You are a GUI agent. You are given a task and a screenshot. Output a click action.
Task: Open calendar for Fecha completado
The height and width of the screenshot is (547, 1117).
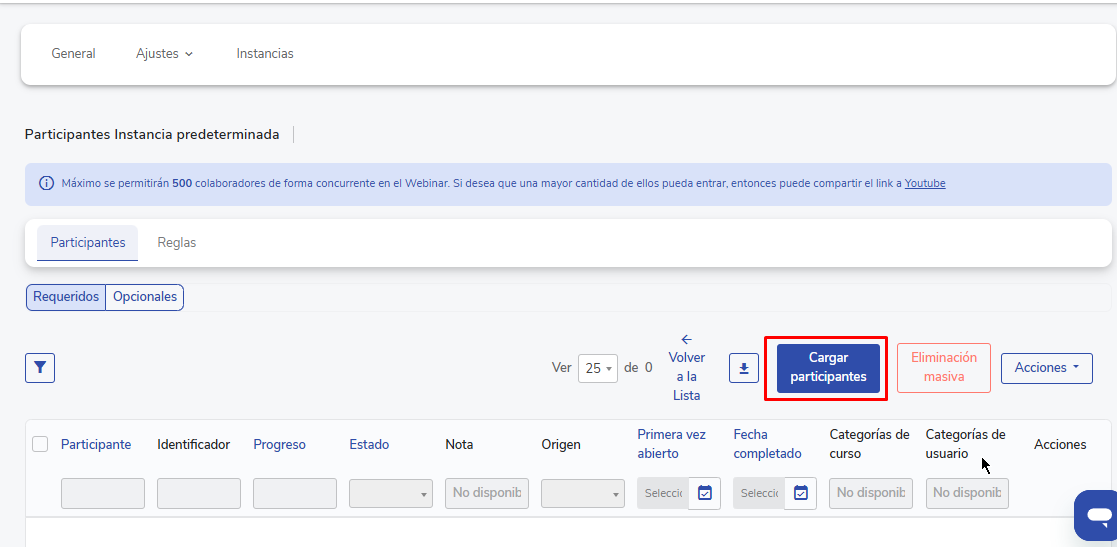[800, 493]
